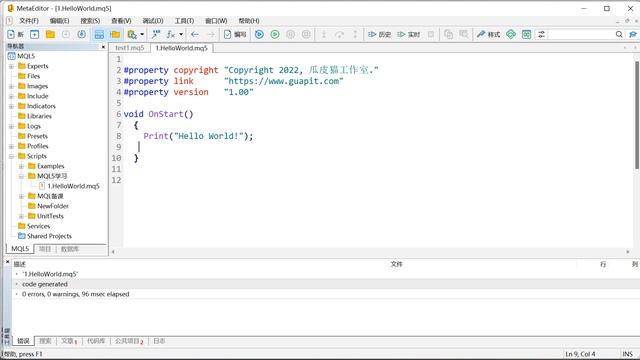Open the Help (帮助) menu

tap(249, 21)
